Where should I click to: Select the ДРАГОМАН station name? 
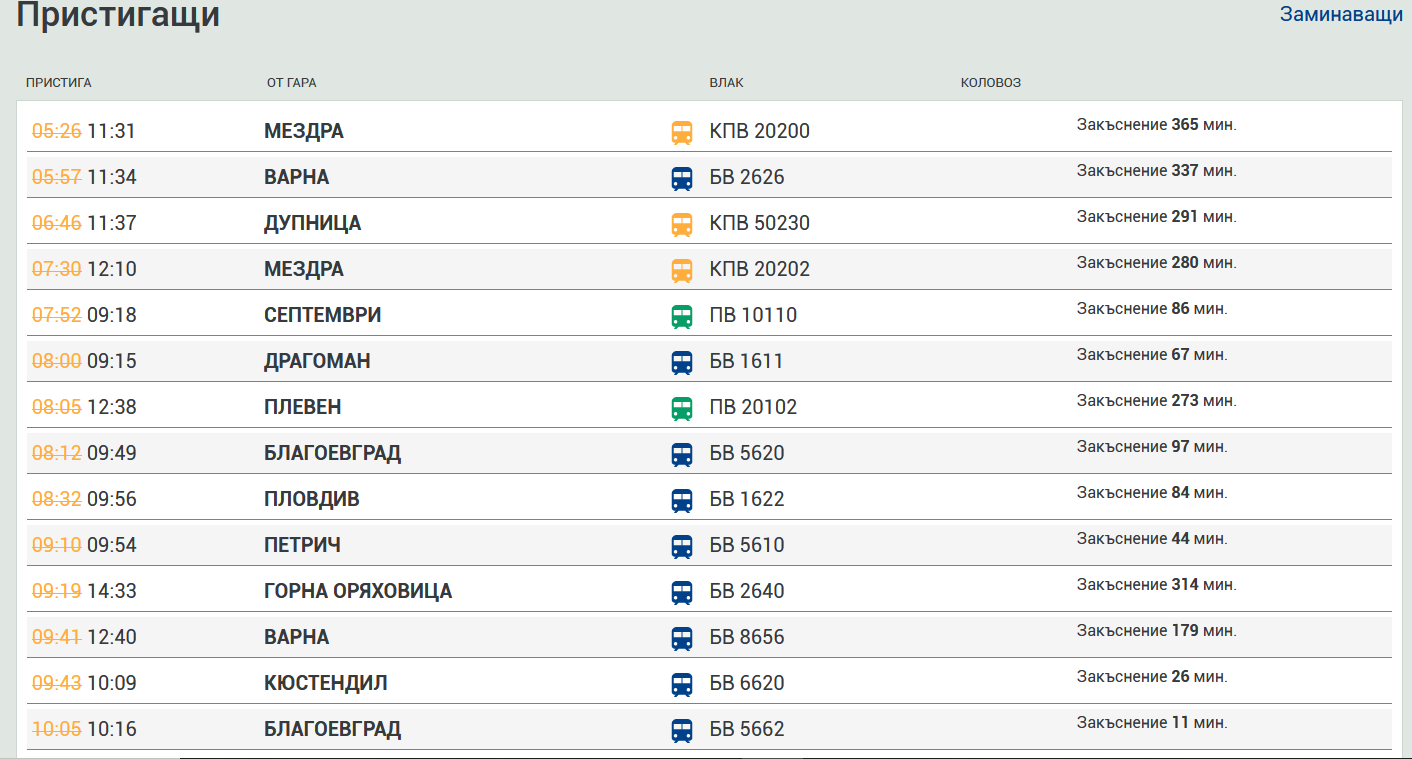point(317,361)
